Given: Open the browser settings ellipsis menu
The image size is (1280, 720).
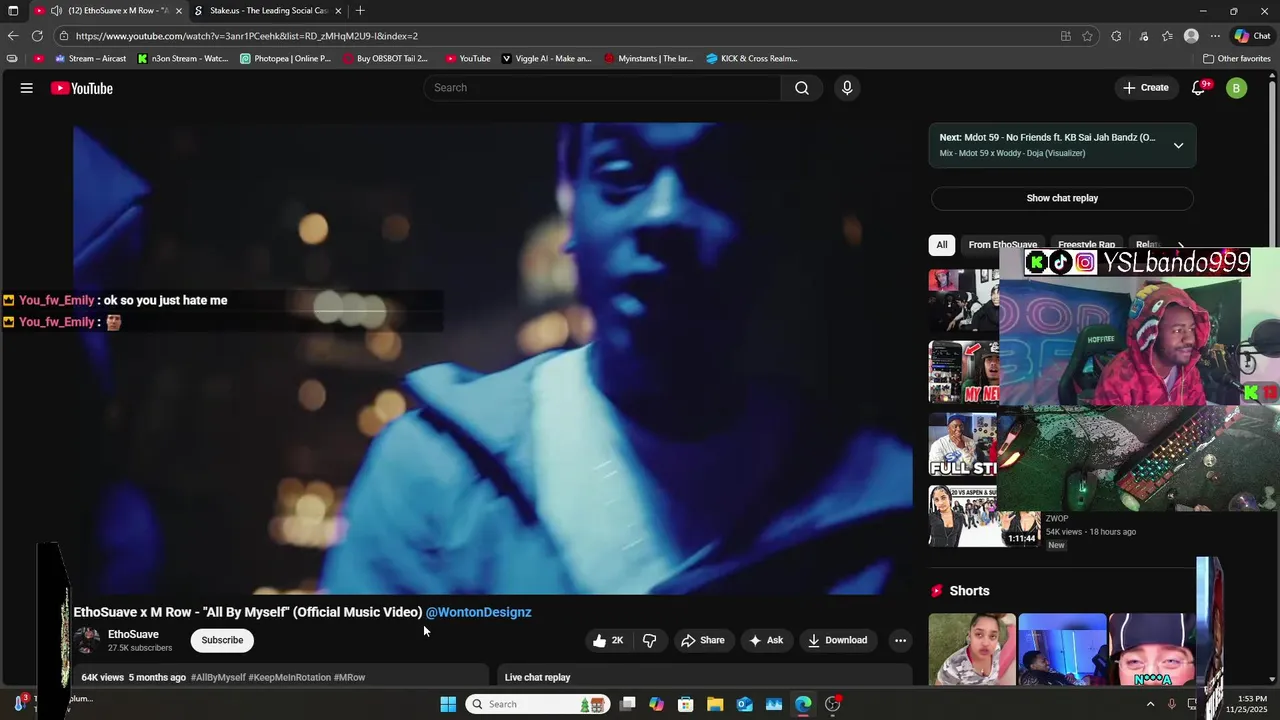Looking at the screenshot, I should click(x=1215, y=36).
